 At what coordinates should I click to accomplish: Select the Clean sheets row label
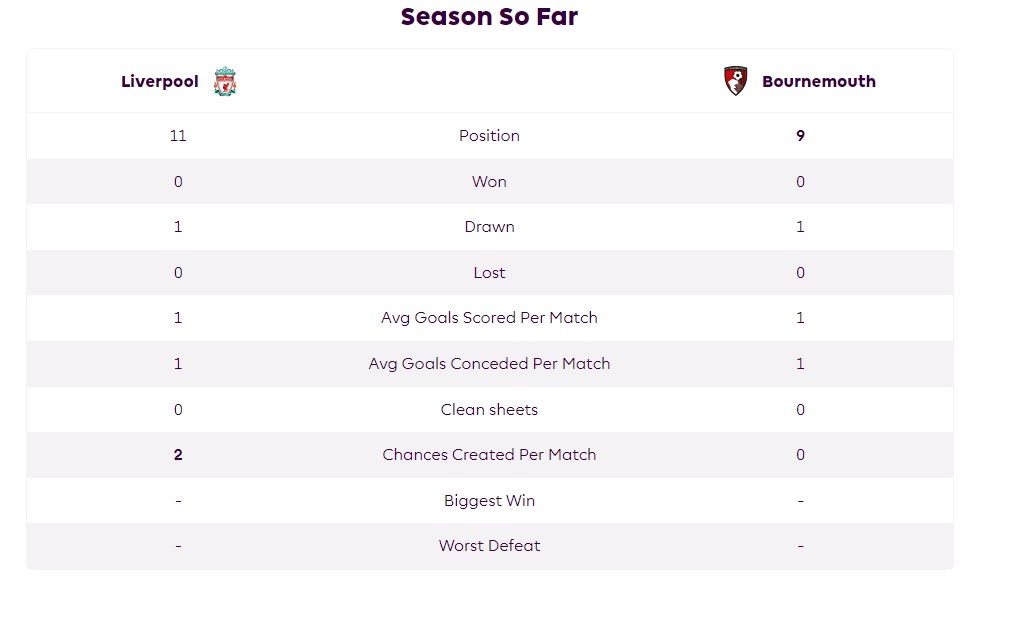(489, 410)
